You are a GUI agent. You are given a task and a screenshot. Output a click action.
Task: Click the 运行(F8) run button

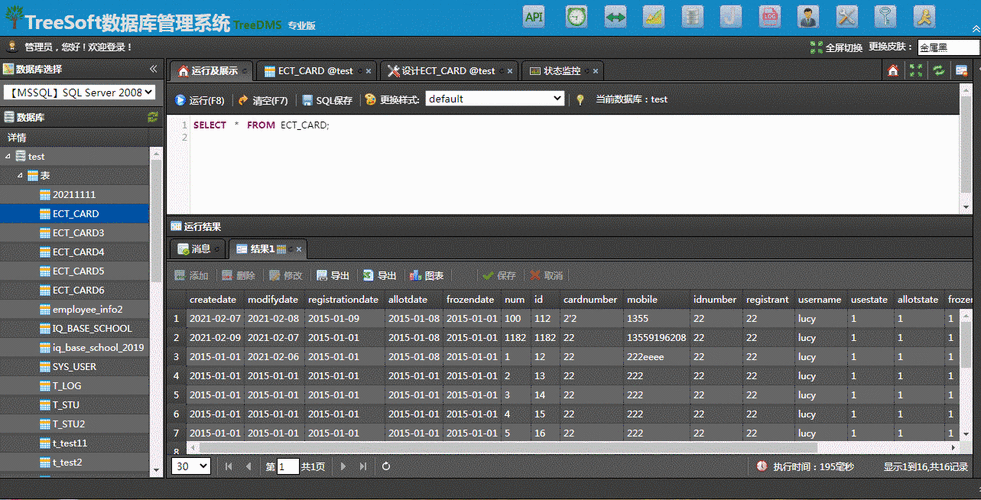[x=199, y=100]
